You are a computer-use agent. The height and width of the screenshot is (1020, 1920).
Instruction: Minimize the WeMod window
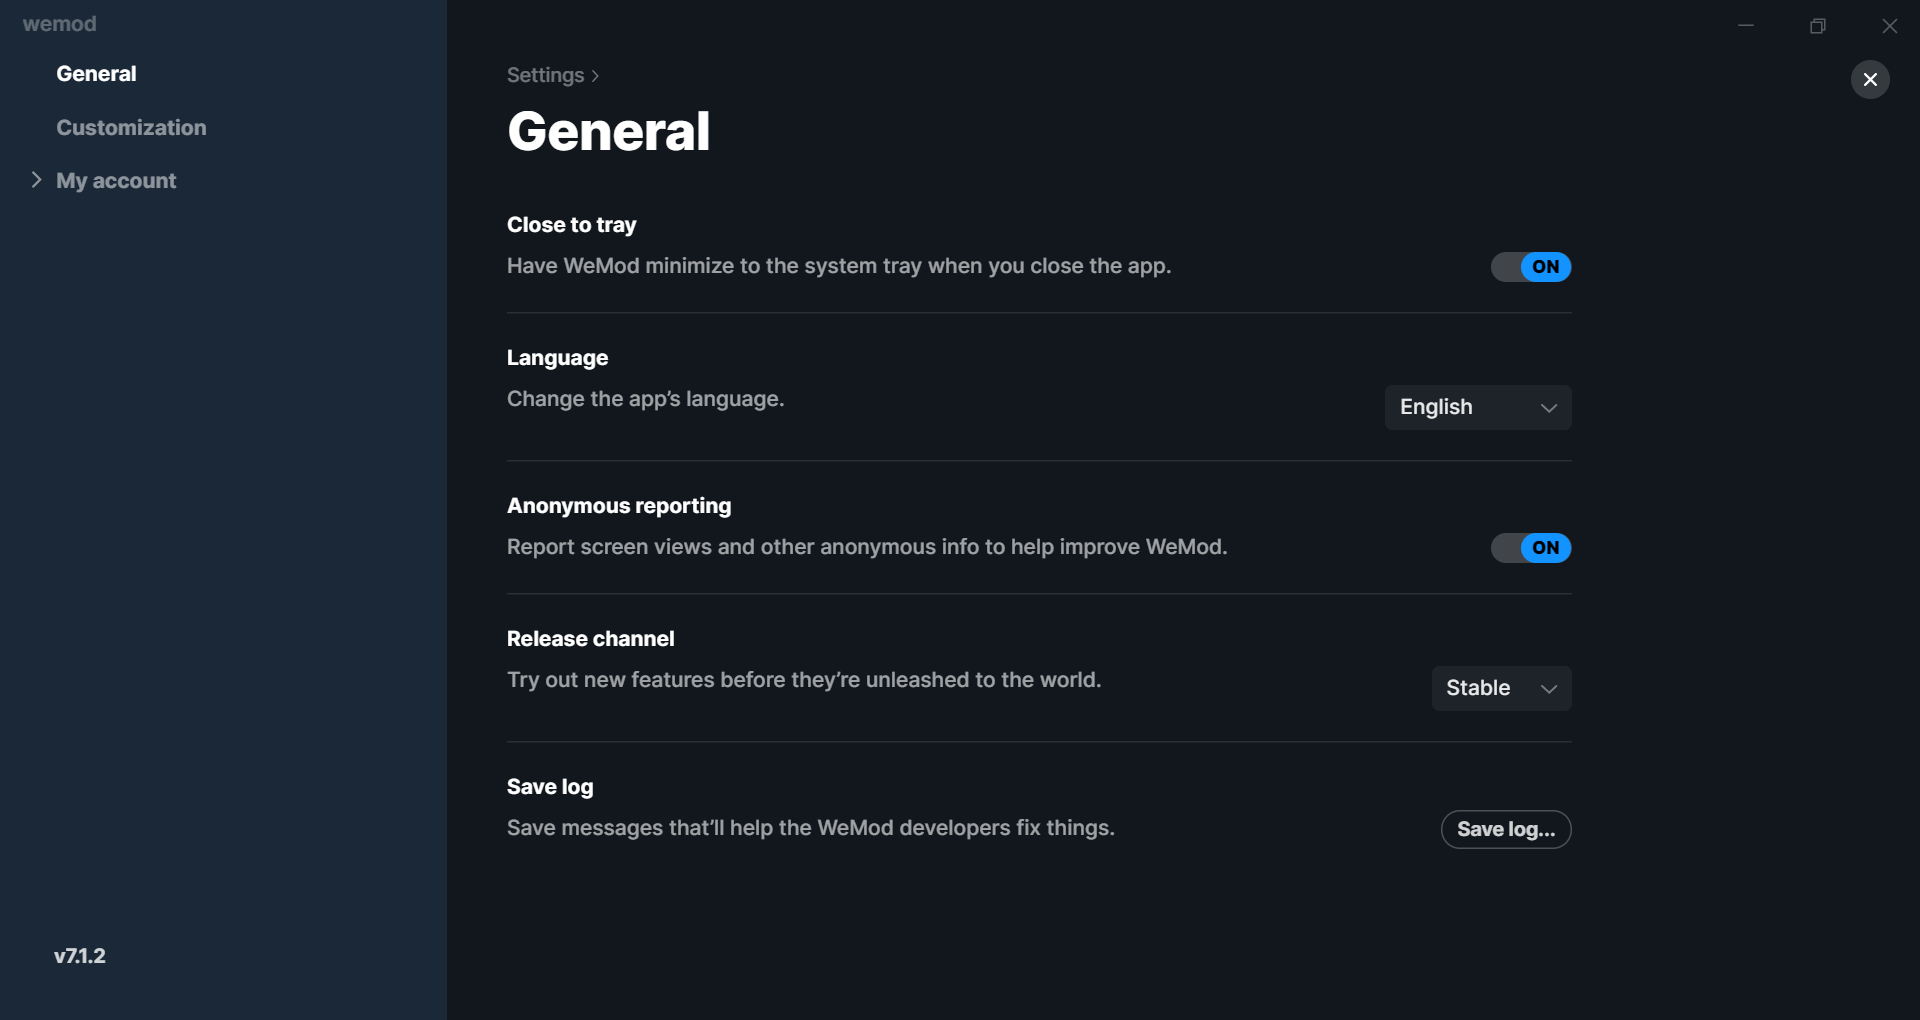click(1746, 25)
